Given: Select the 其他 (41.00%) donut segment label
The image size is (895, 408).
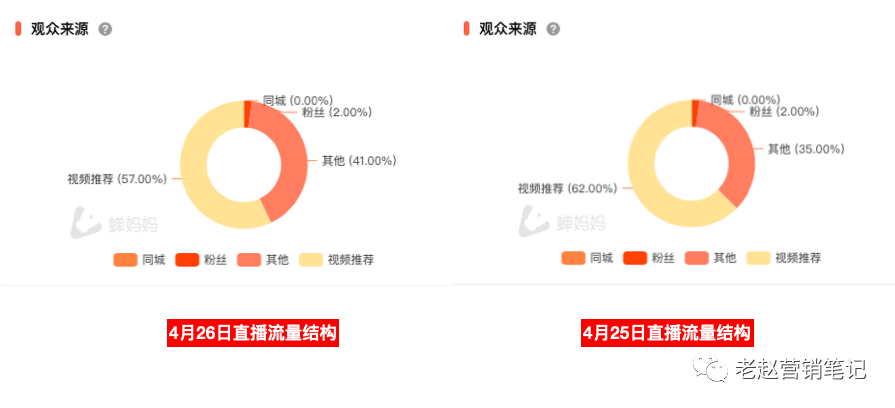Looking at the screenshot, I should pos(359,161).
